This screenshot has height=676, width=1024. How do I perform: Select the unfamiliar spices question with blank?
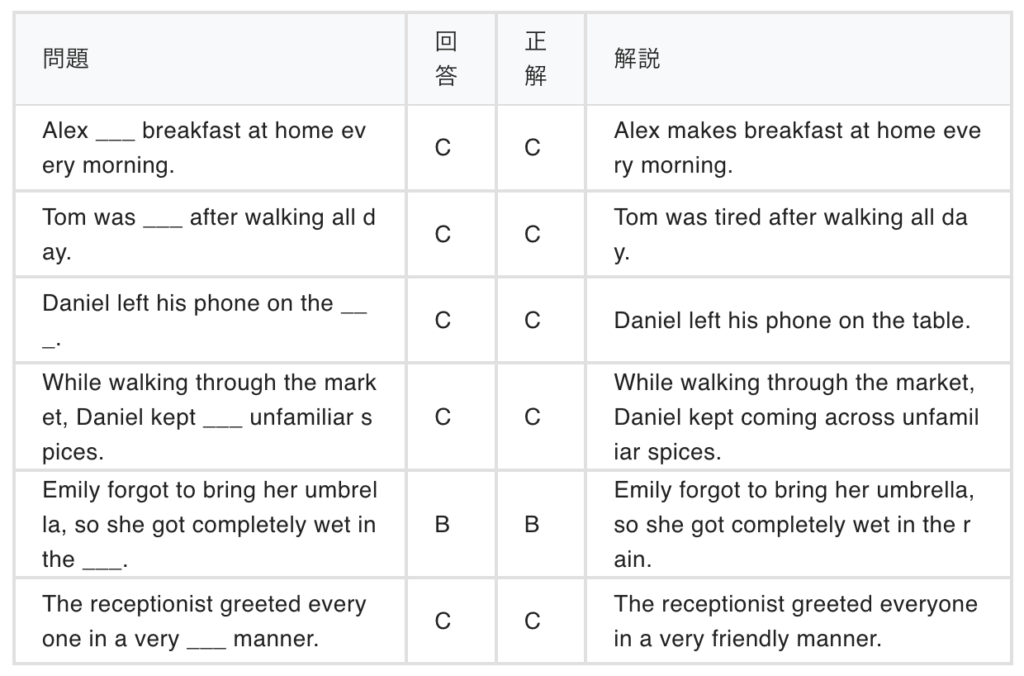tap(209, 417)
